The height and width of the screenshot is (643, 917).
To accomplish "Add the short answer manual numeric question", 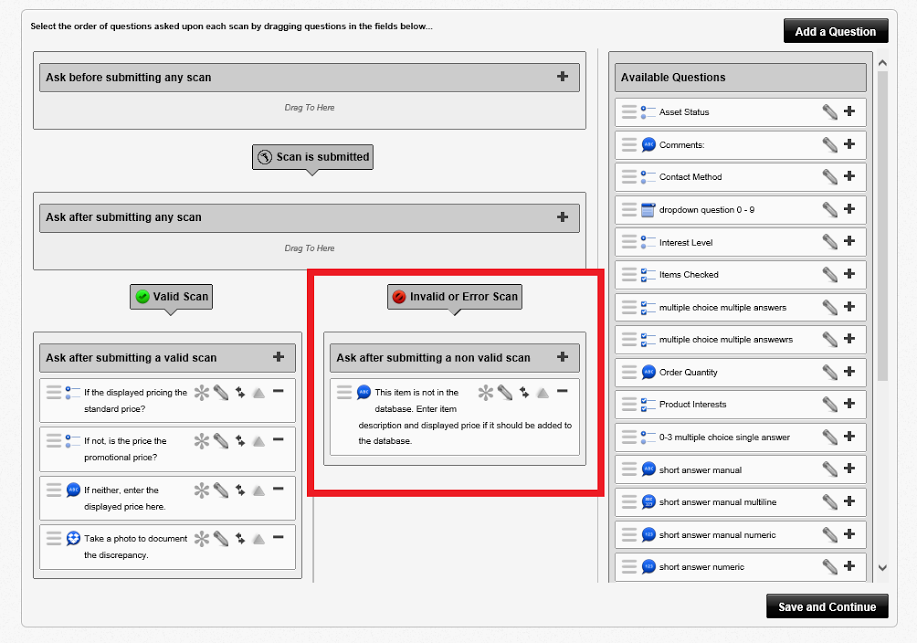I will point(850,534).
